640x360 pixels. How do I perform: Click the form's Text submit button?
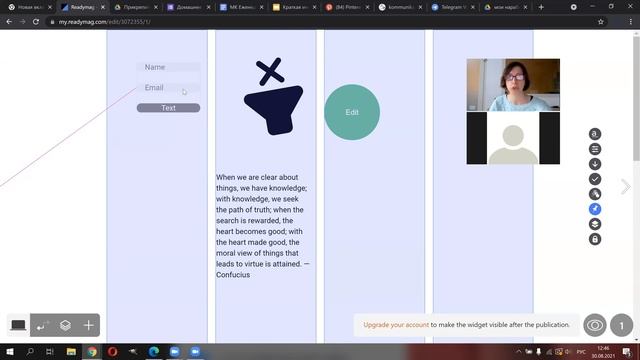(168, 108)
